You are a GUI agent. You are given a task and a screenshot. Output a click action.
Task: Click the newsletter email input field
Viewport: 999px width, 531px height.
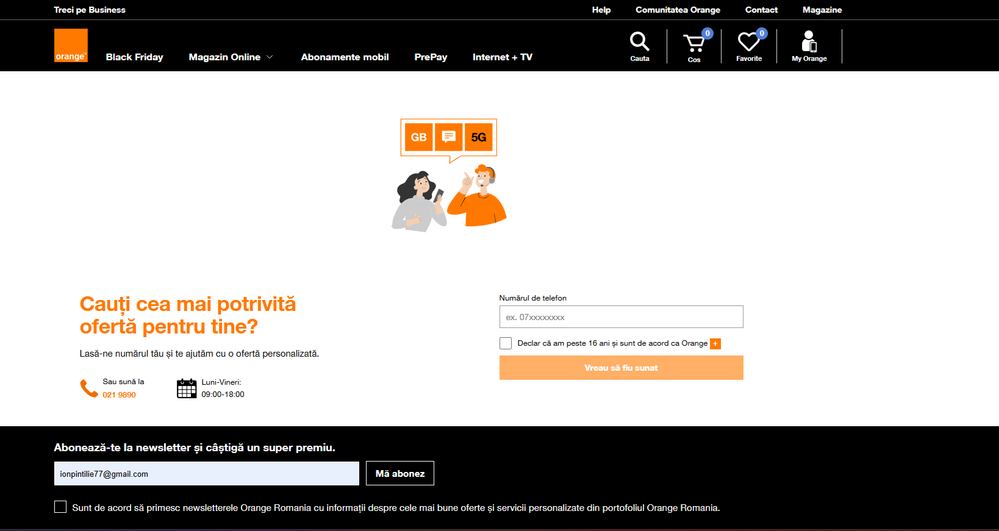point(206,474)
